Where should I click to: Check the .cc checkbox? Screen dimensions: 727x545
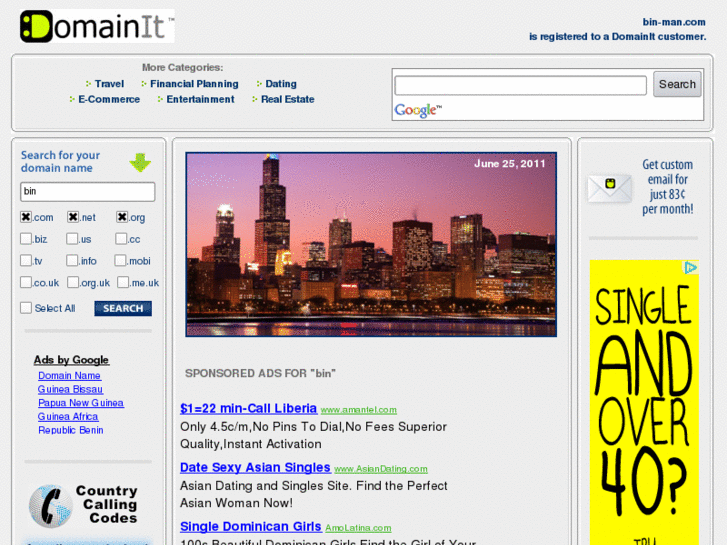pos(121,238)
